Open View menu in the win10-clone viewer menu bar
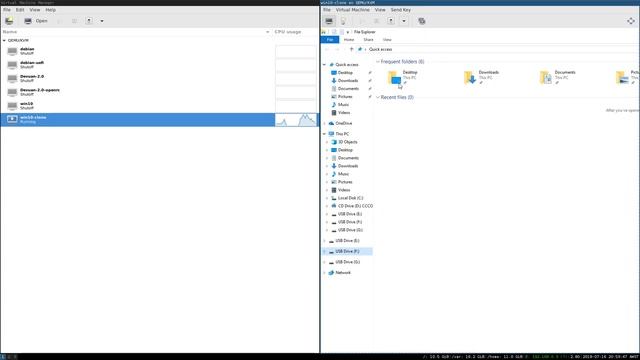Viewport: 640px width, 360px height. tap(380, 10)
